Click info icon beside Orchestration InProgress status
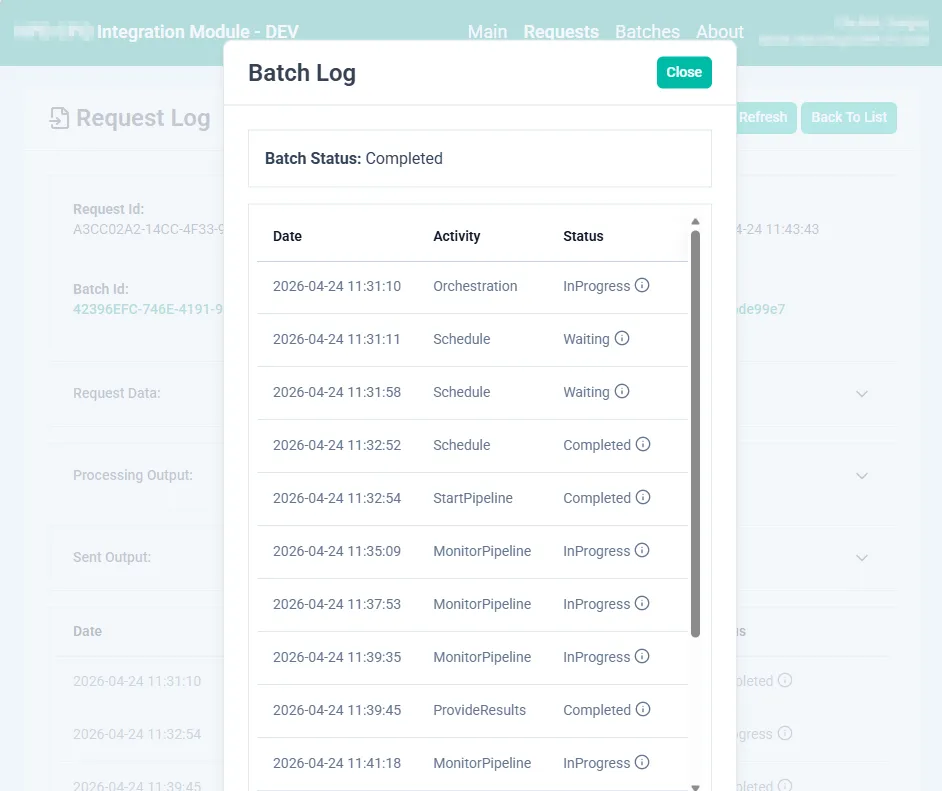This screenshot has height=791, width=942. pos(642,285)
